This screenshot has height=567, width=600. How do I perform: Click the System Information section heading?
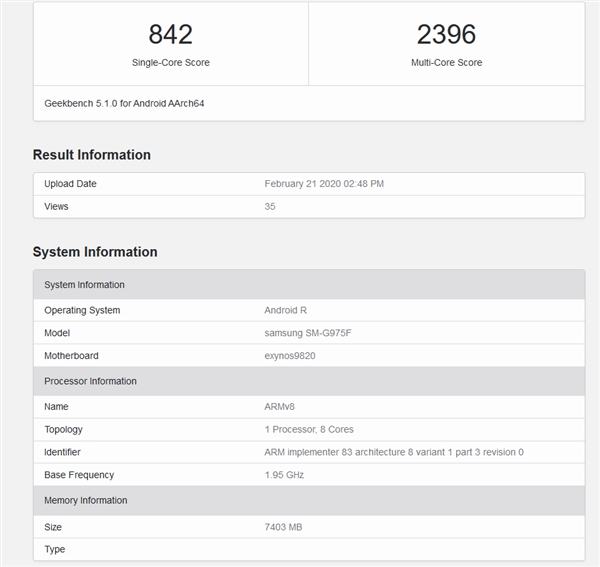click(x=95, y=252)
